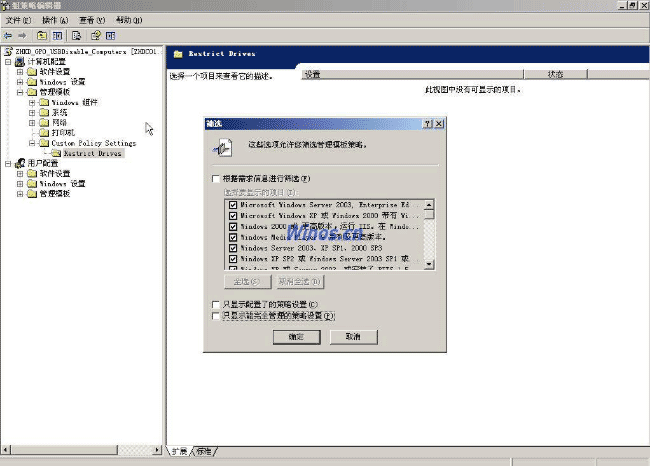The image size is (650, 467).
Task: Click the GPO root policy icon in tree
Action: click(x=8, y=51)
